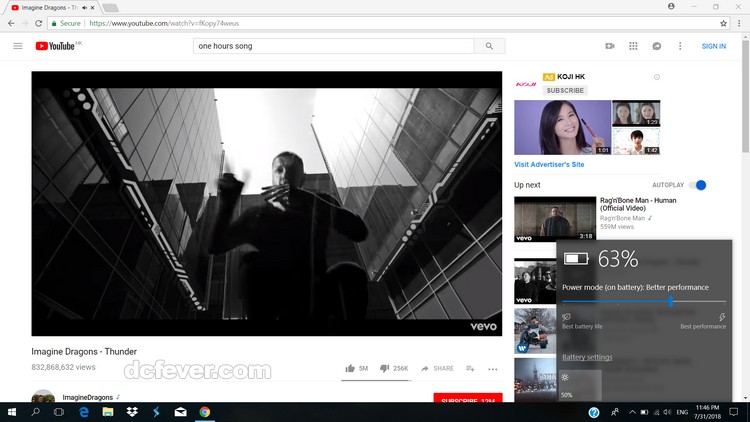The image size is (750, 422).
Task: Open the Windows Start menu
Action: (12, 412)
